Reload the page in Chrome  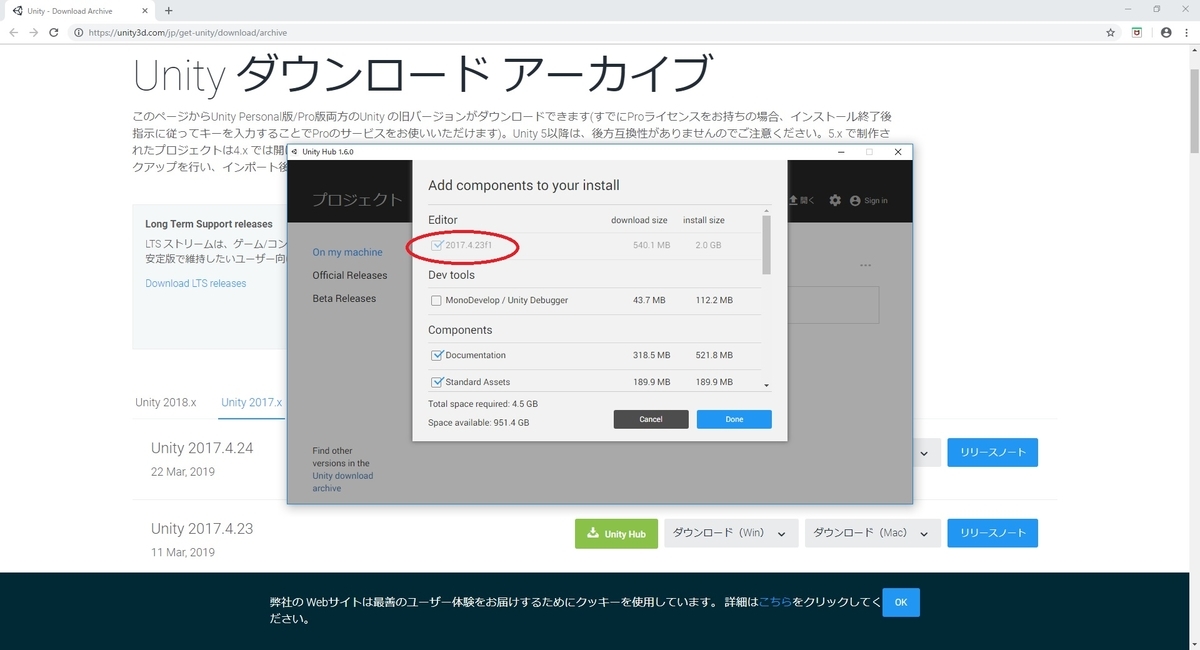click(x=56, y=32)
